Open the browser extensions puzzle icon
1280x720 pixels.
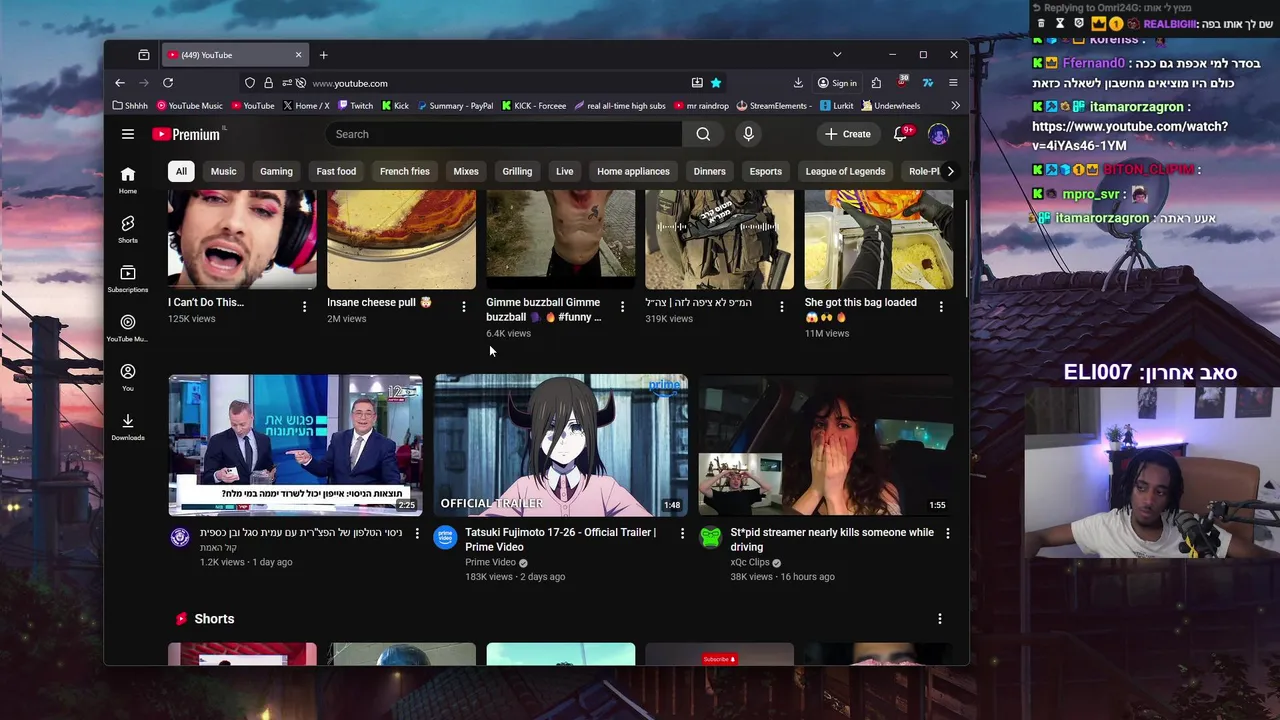pyautogui.click(x=876, y=83)
